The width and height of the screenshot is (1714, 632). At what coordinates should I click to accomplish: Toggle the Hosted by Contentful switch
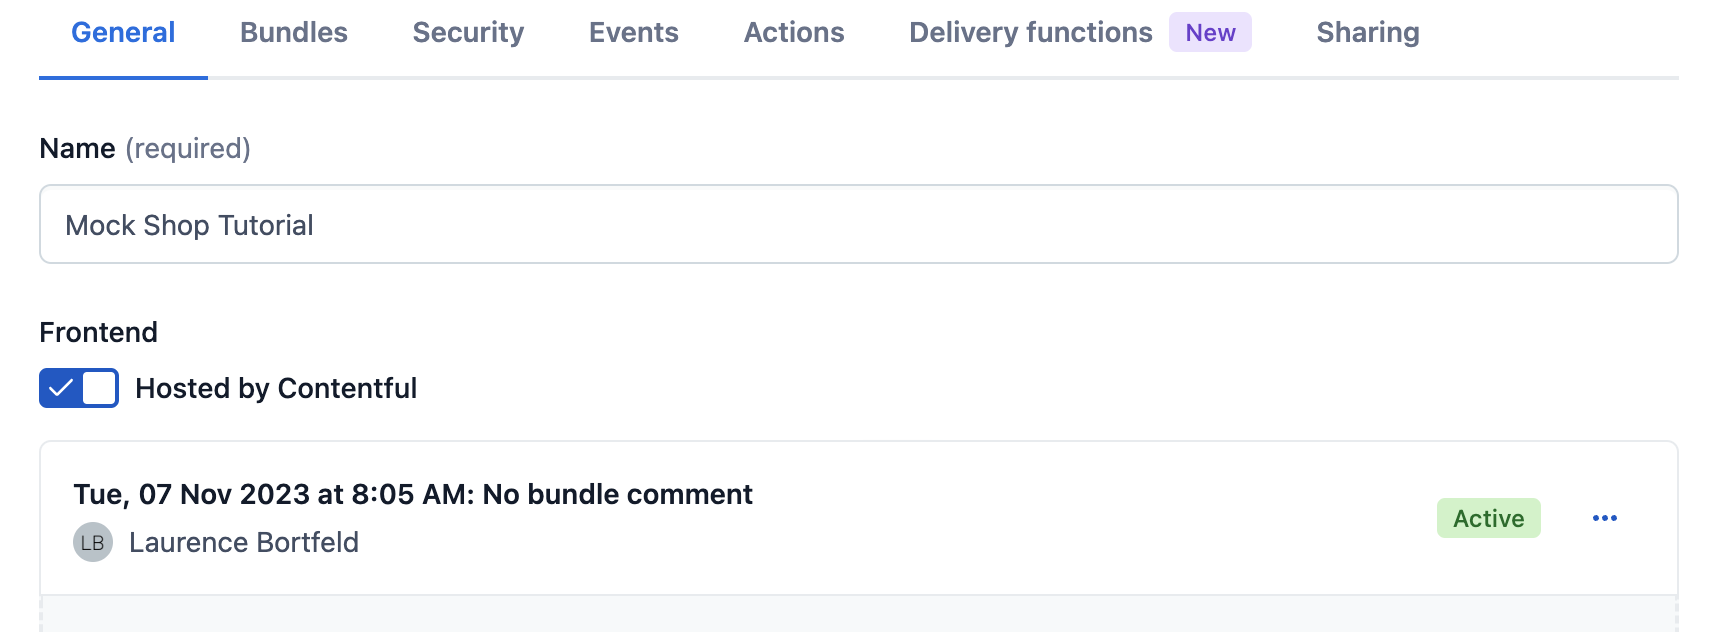pos(79,388)
